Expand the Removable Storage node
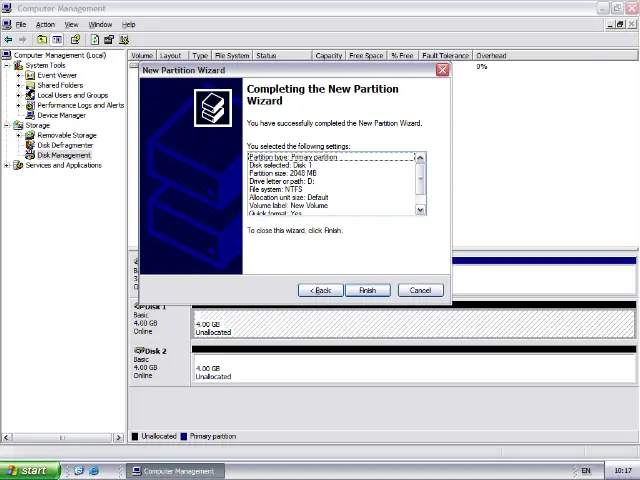 [18, 136]
